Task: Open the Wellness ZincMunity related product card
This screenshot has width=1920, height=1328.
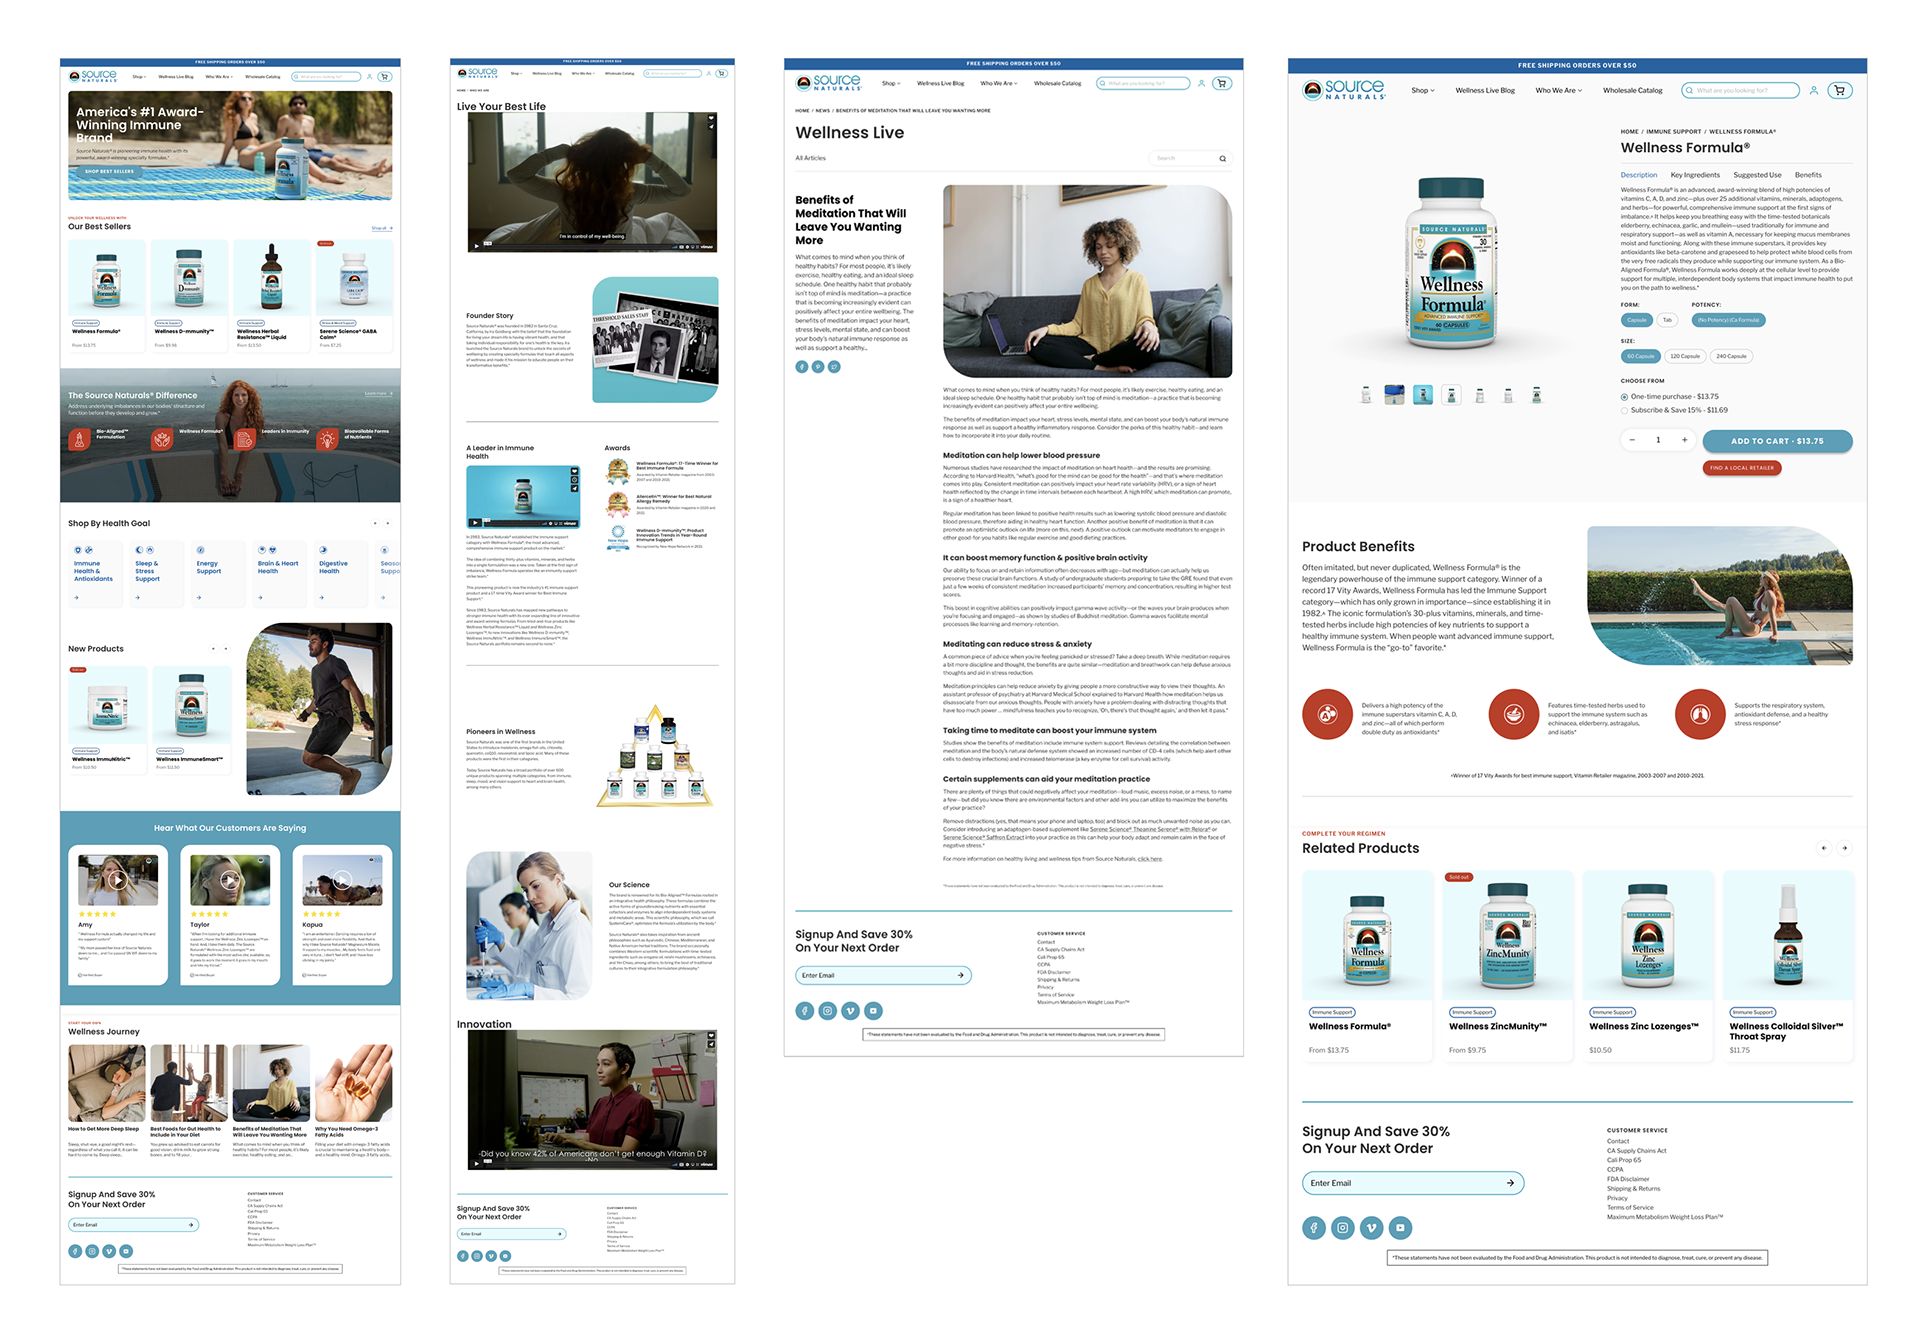Action: (x=1507, y=965)
